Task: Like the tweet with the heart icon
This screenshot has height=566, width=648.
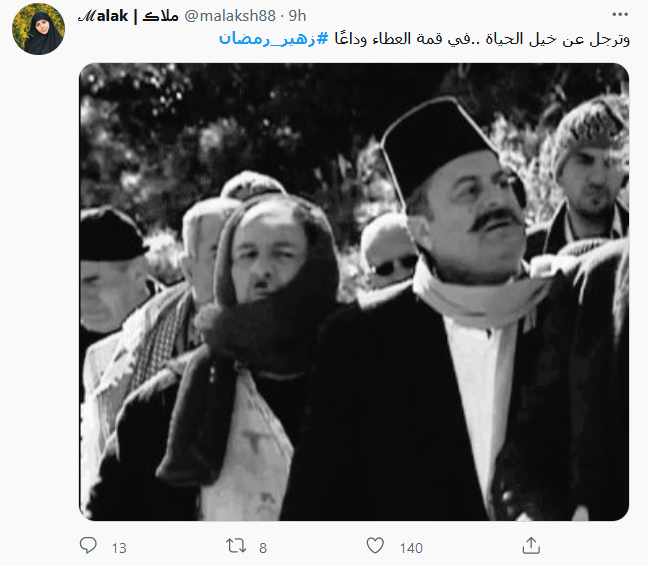Action: click(x=375, y=546)
